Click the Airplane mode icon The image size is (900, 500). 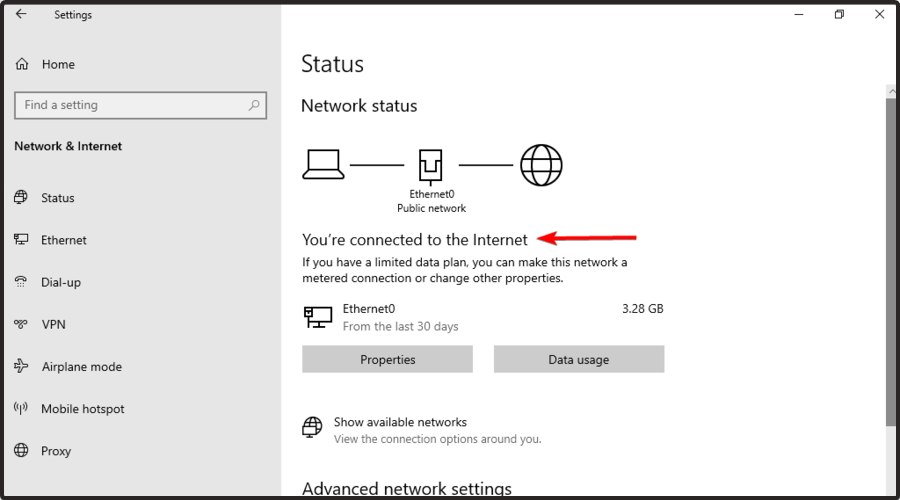coord(21,367)
